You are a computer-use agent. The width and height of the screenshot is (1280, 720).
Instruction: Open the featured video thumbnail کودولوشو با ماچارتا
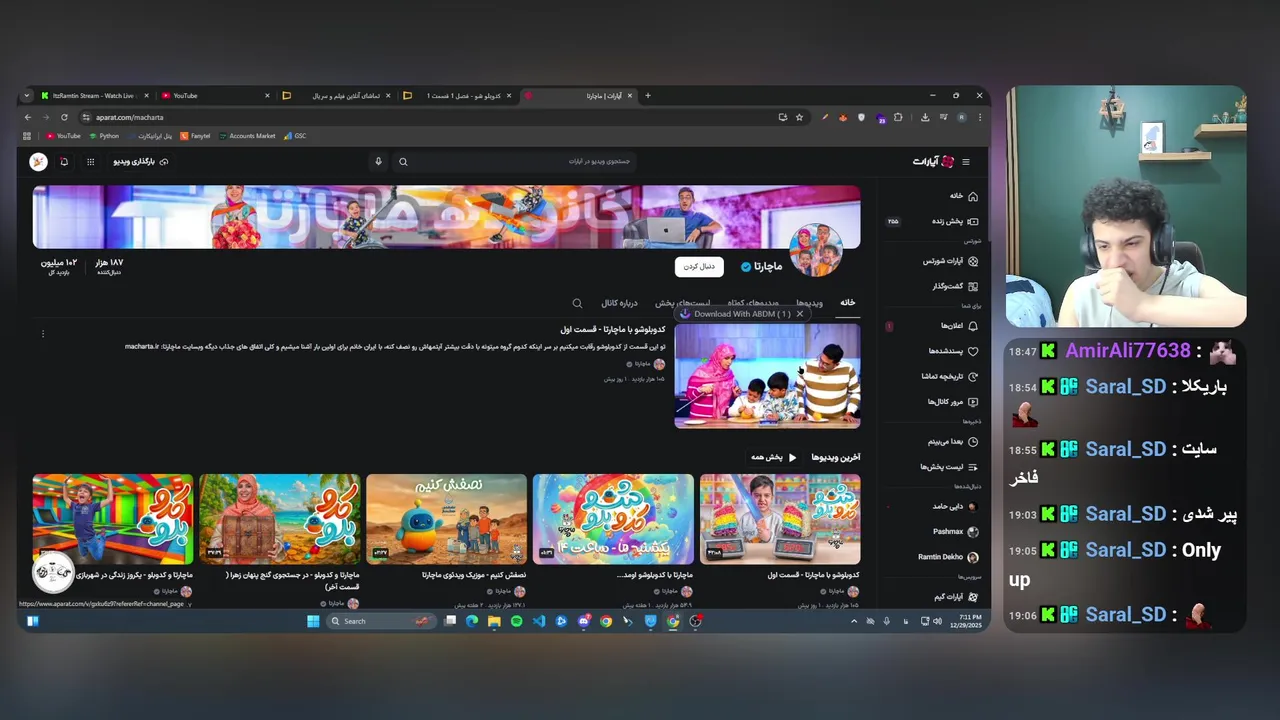[x=767, y=376]
